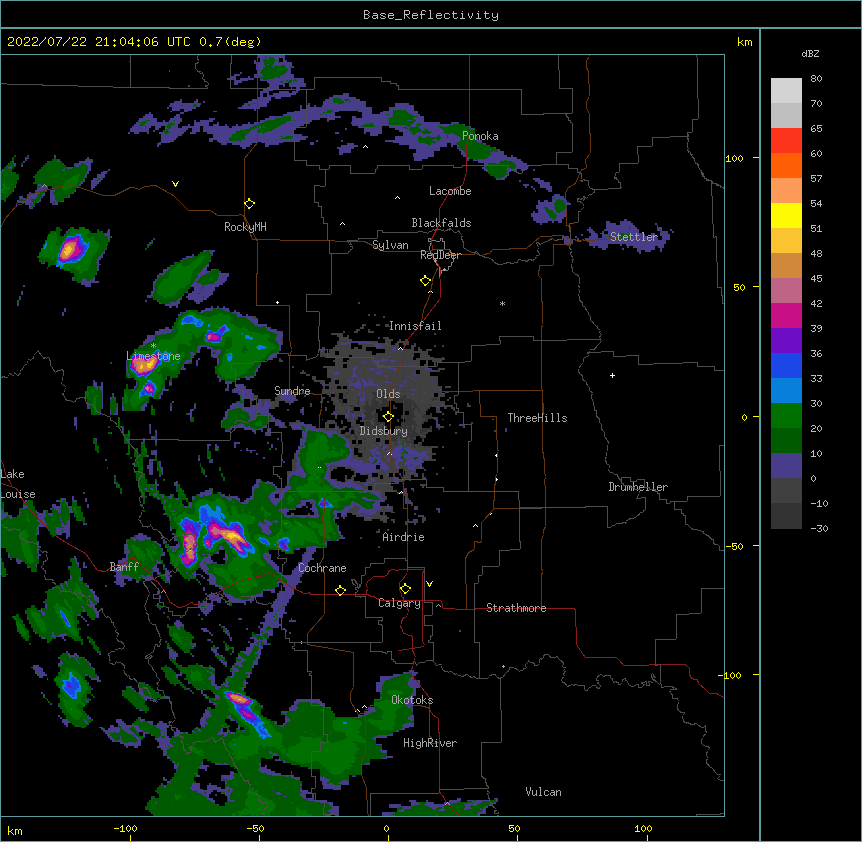Image resolution: width=862 pixels, height=842 pixels.
Task: Click the yellow diamond marker south of RedDeer
Action: (426, 281)
